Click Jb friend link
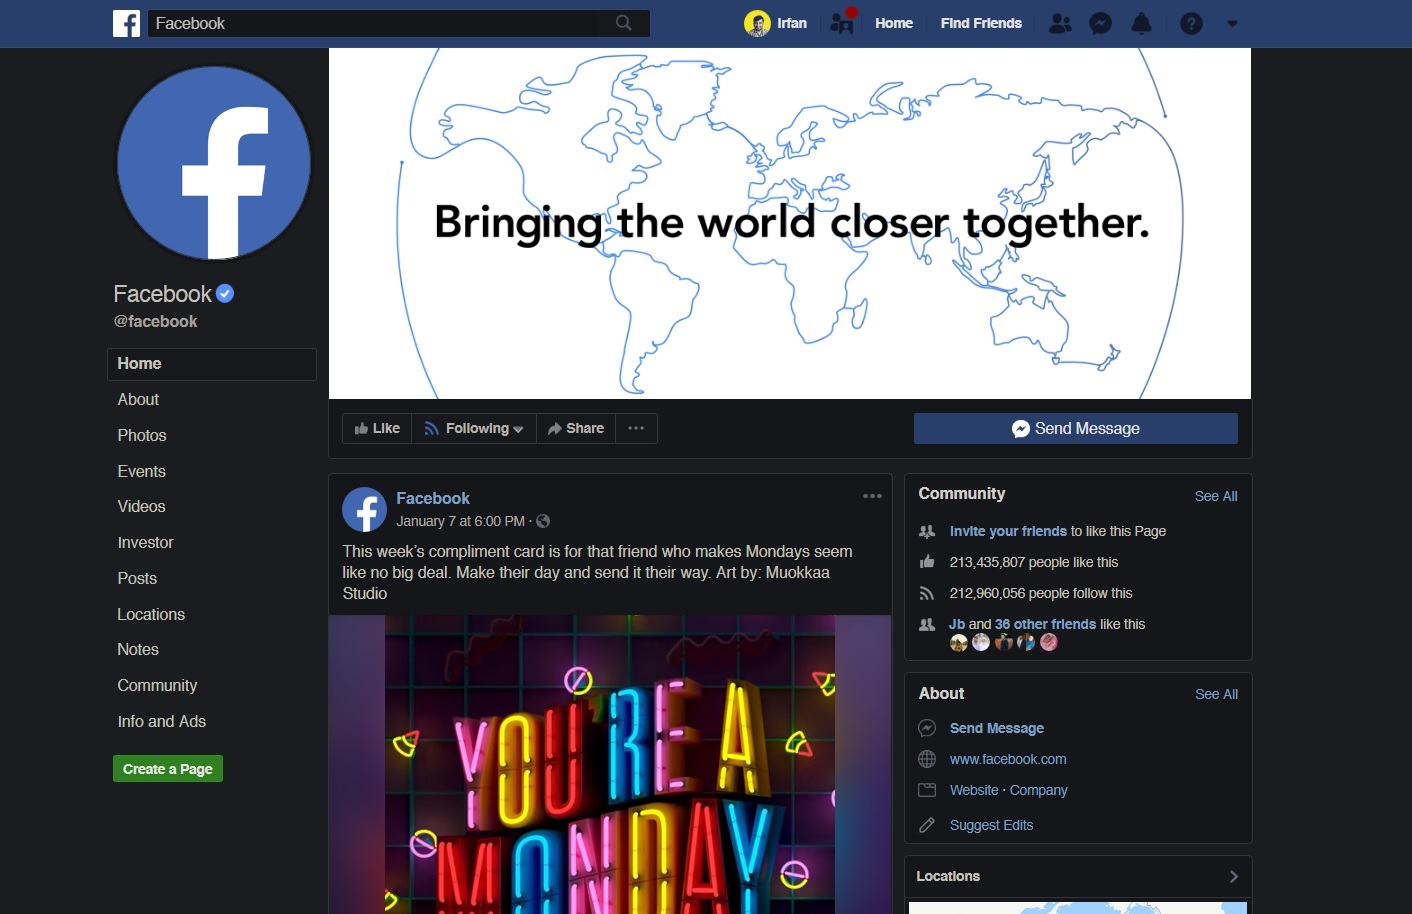Image resolution: width=1412 pixels, height=914 pixels. [x=957, y=624]
